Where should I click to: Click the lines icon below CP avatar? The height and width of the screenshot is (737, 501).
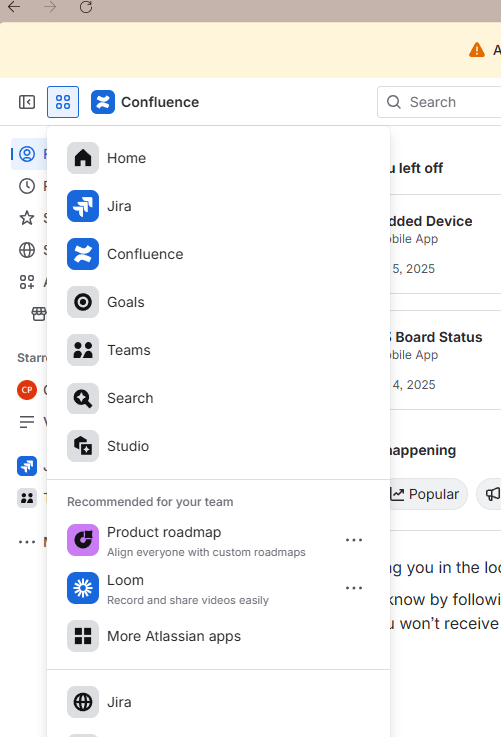pos(27,422)
